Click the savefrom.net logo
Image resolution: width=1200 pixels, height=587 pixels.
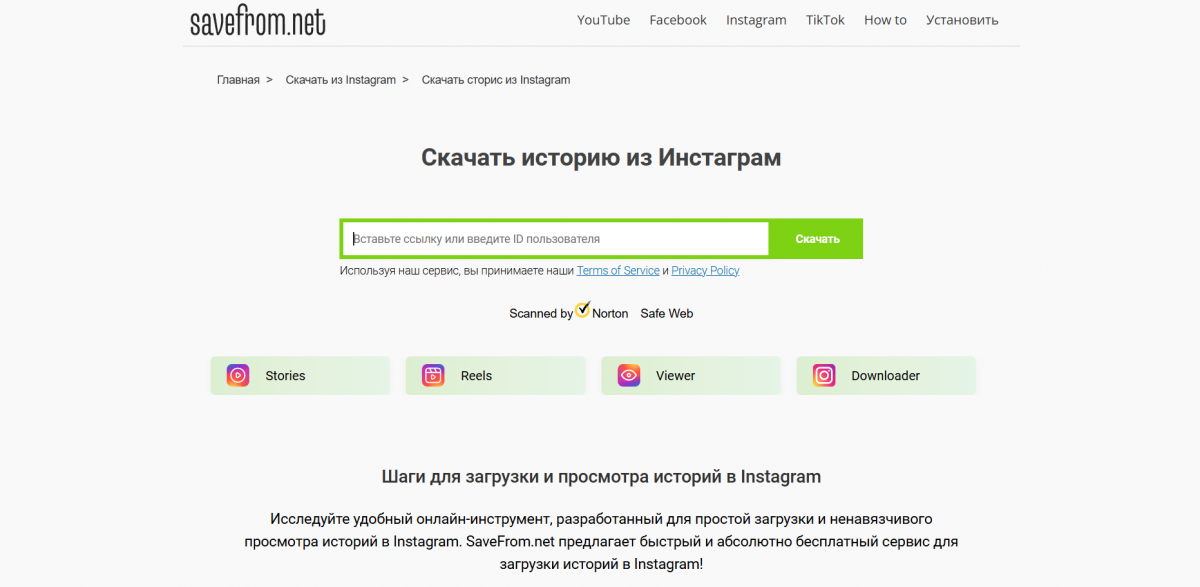[x=258, y=21]
